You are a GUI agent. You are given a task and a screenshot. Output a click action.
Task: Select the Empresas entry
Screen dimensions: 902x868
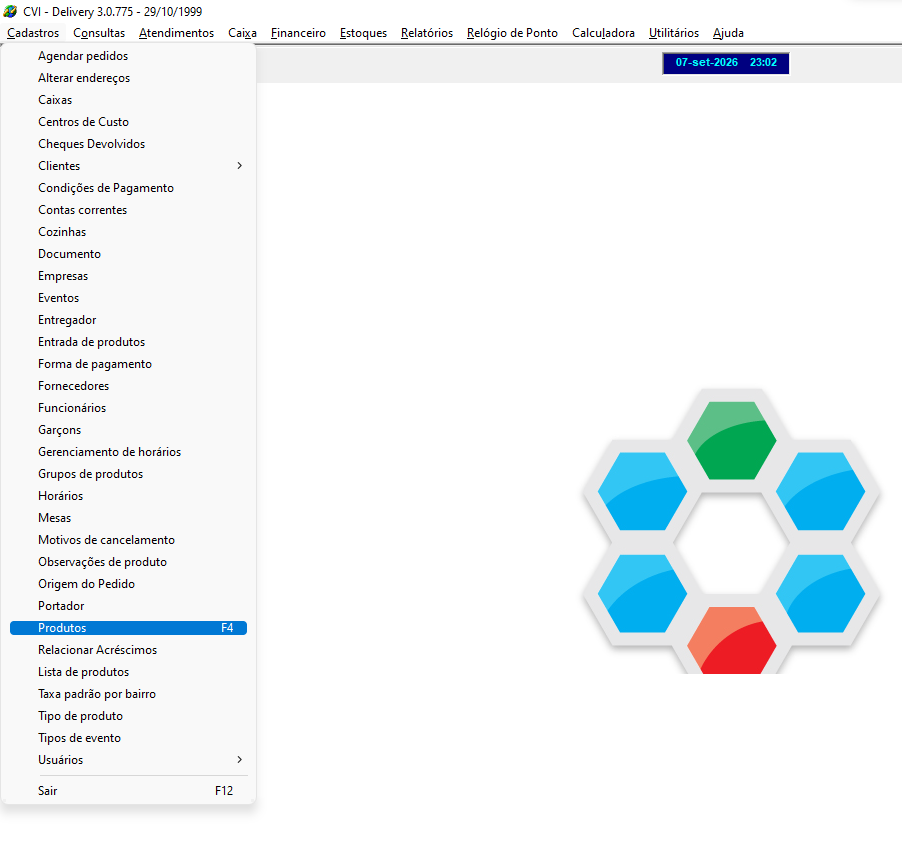128,276
